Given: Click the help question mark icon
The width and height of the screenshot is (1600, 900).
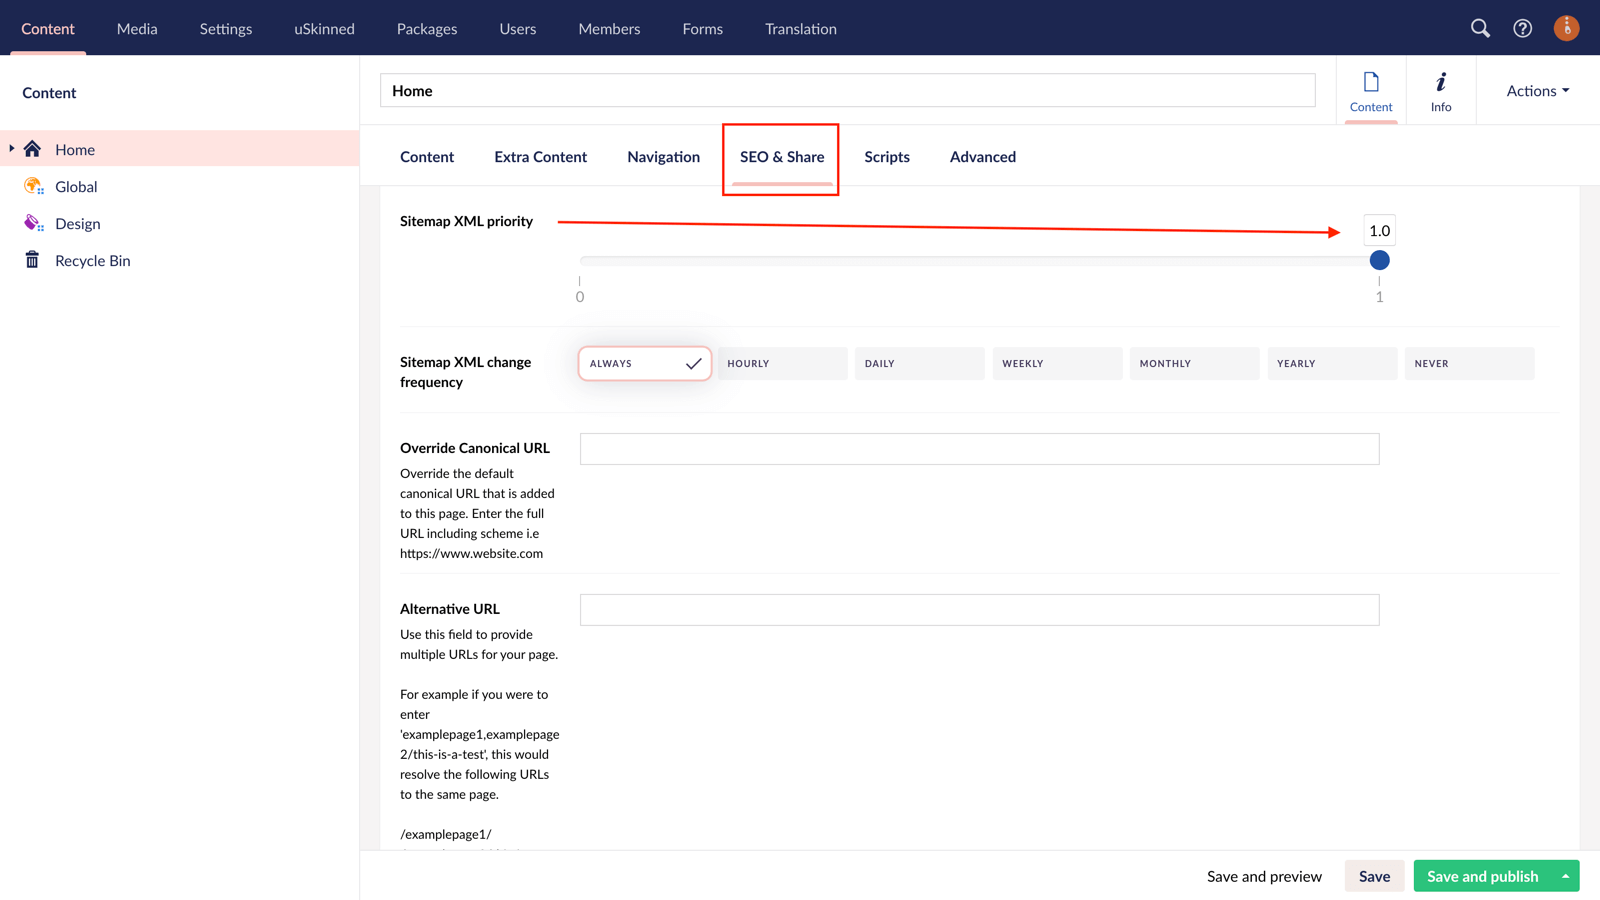Looking at the screenshot, I should tap(1523, 28).
